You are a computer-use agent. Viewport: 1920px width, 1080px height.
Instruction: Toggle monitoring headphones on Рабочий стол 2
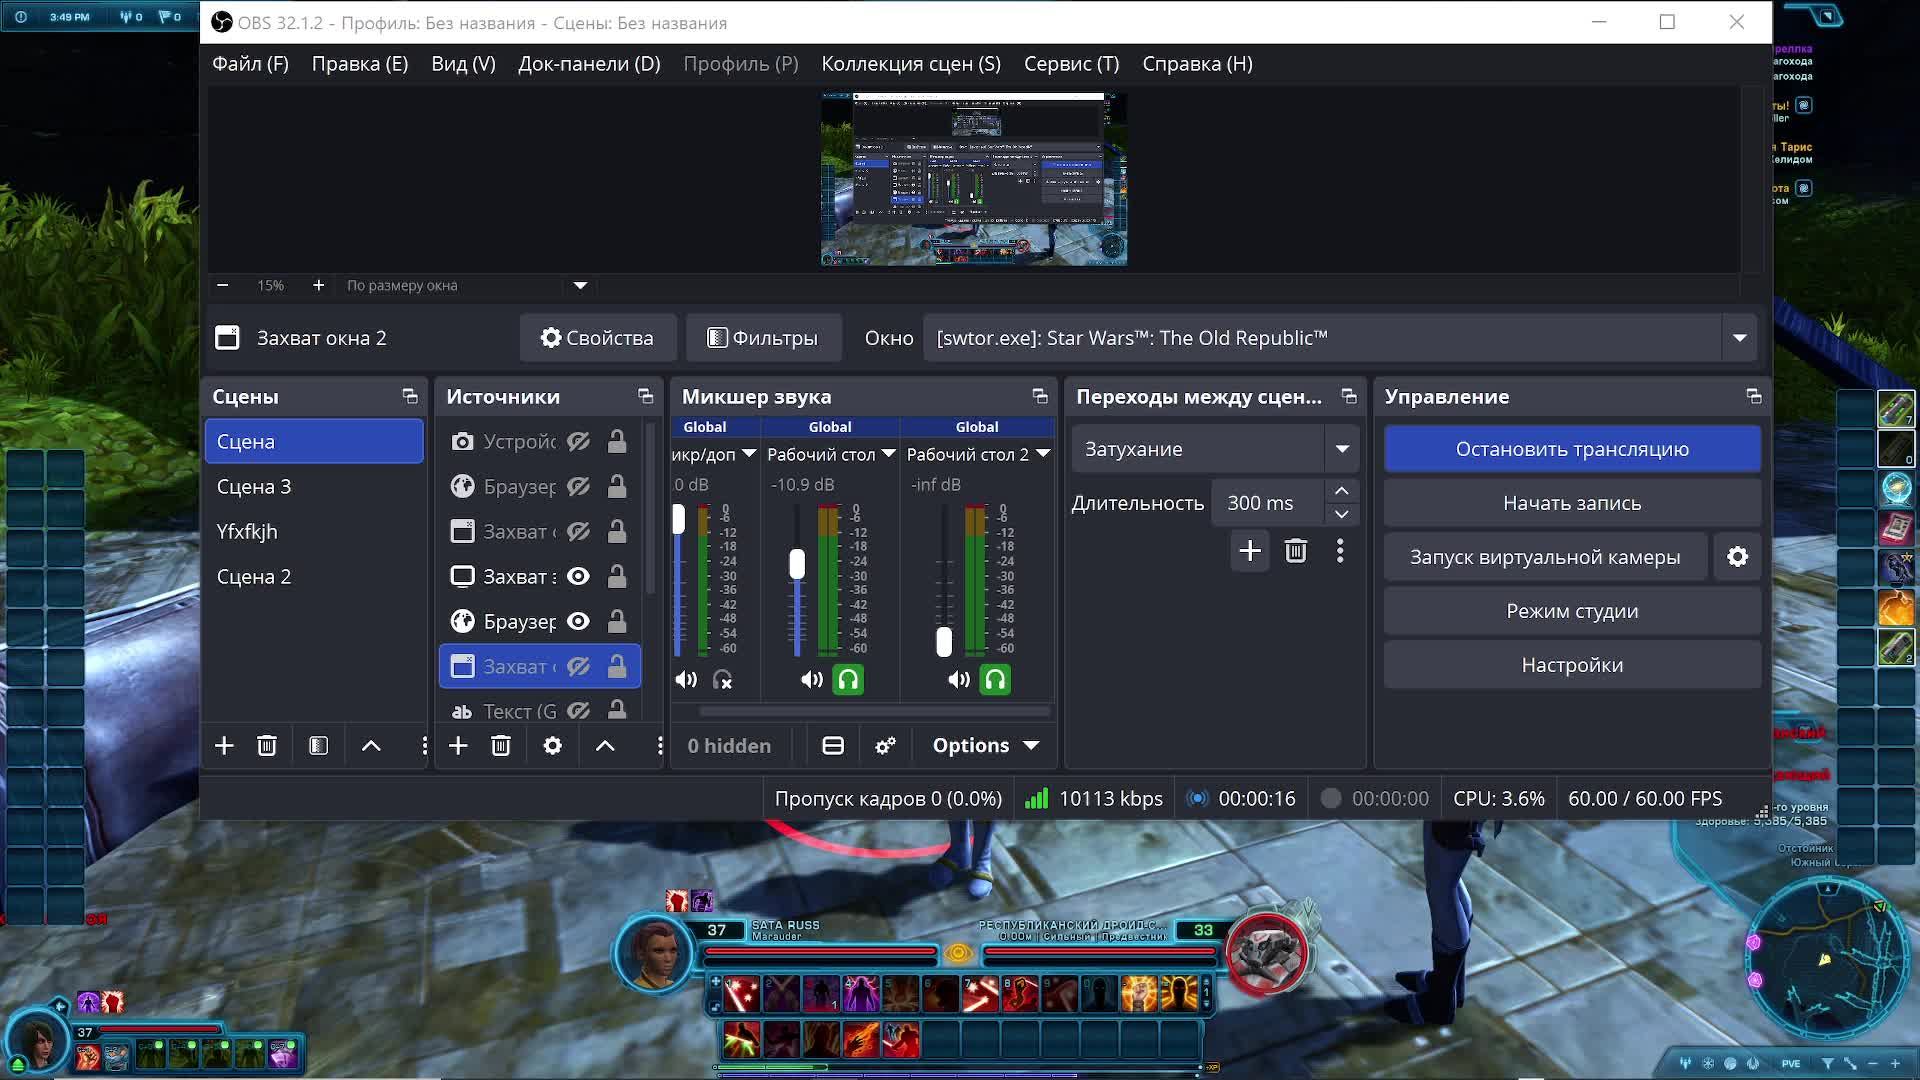point(995,680)
